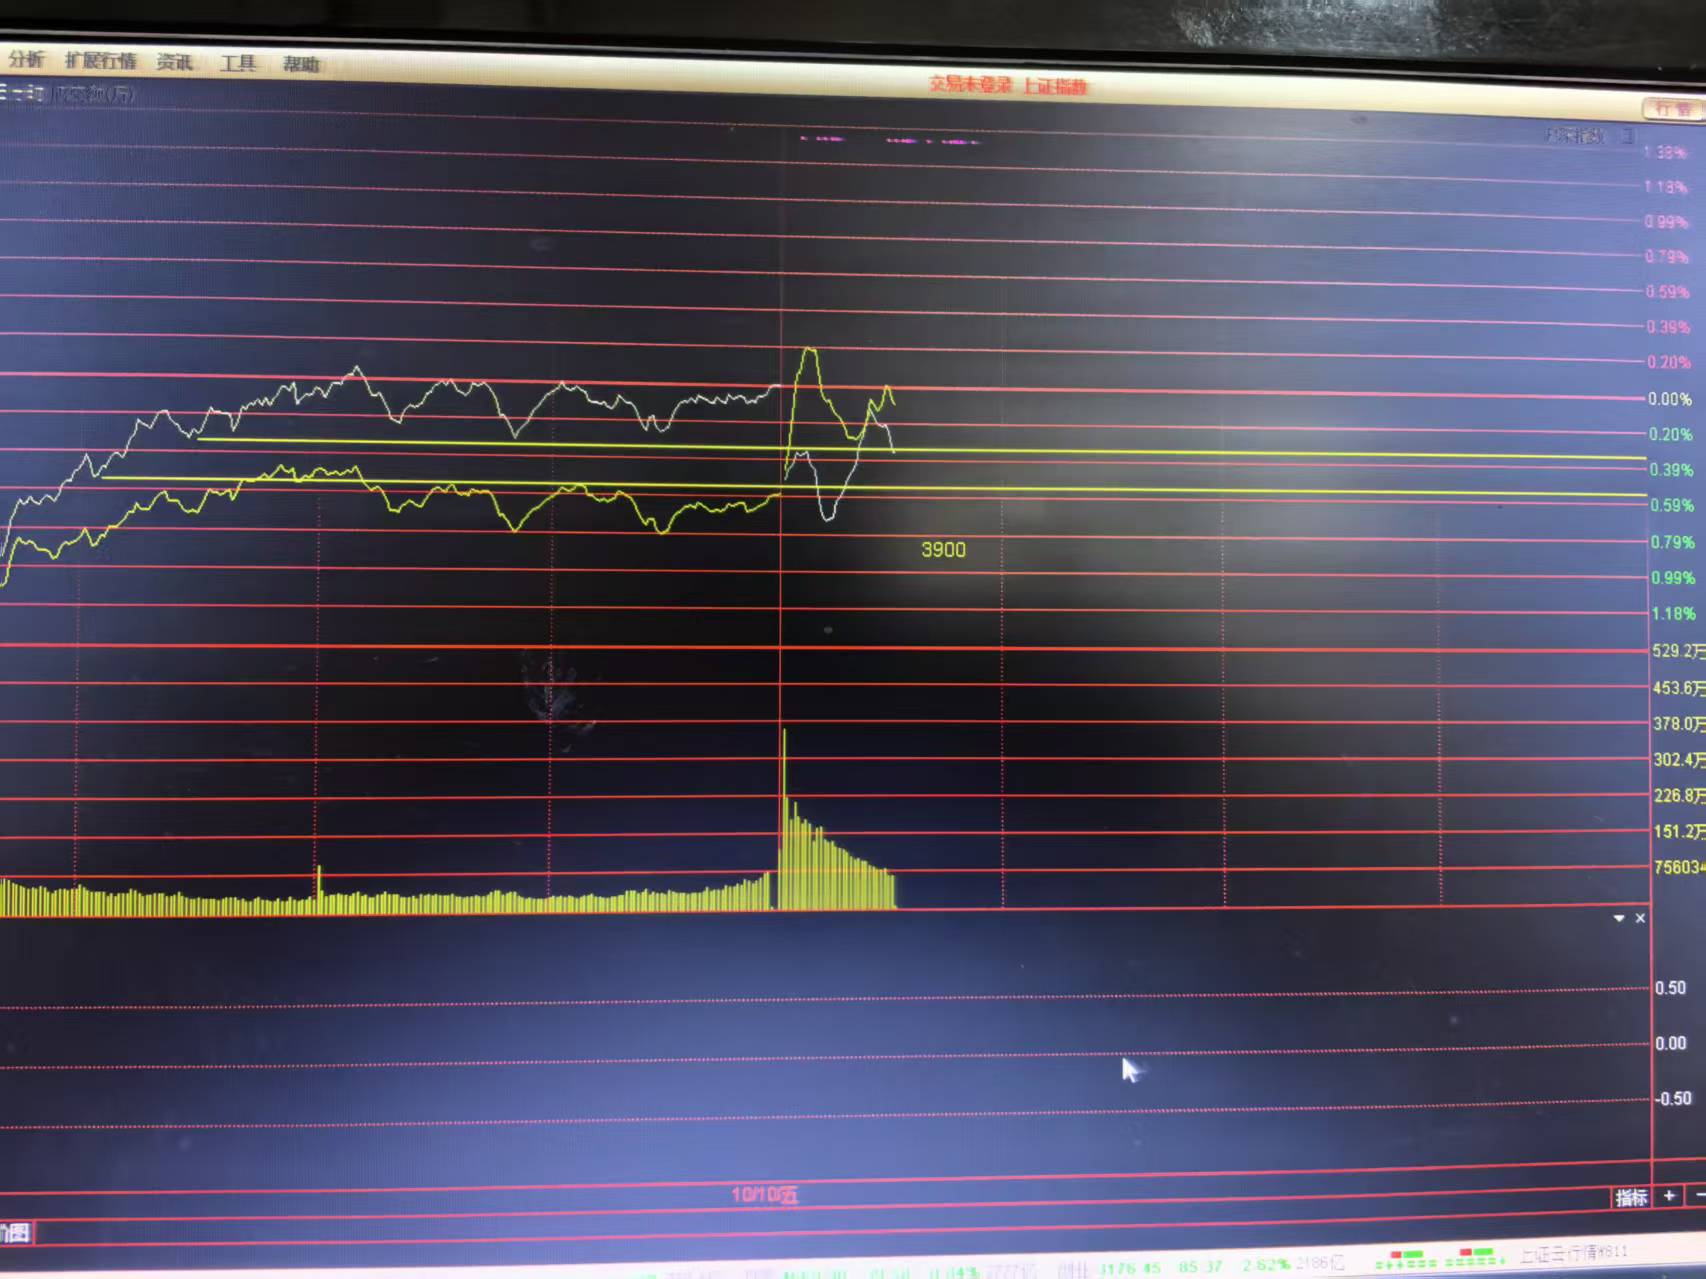The image size is (1706, 1279).
Task: Open the 扩展行情 menu
Action: [x=100, y=61]
